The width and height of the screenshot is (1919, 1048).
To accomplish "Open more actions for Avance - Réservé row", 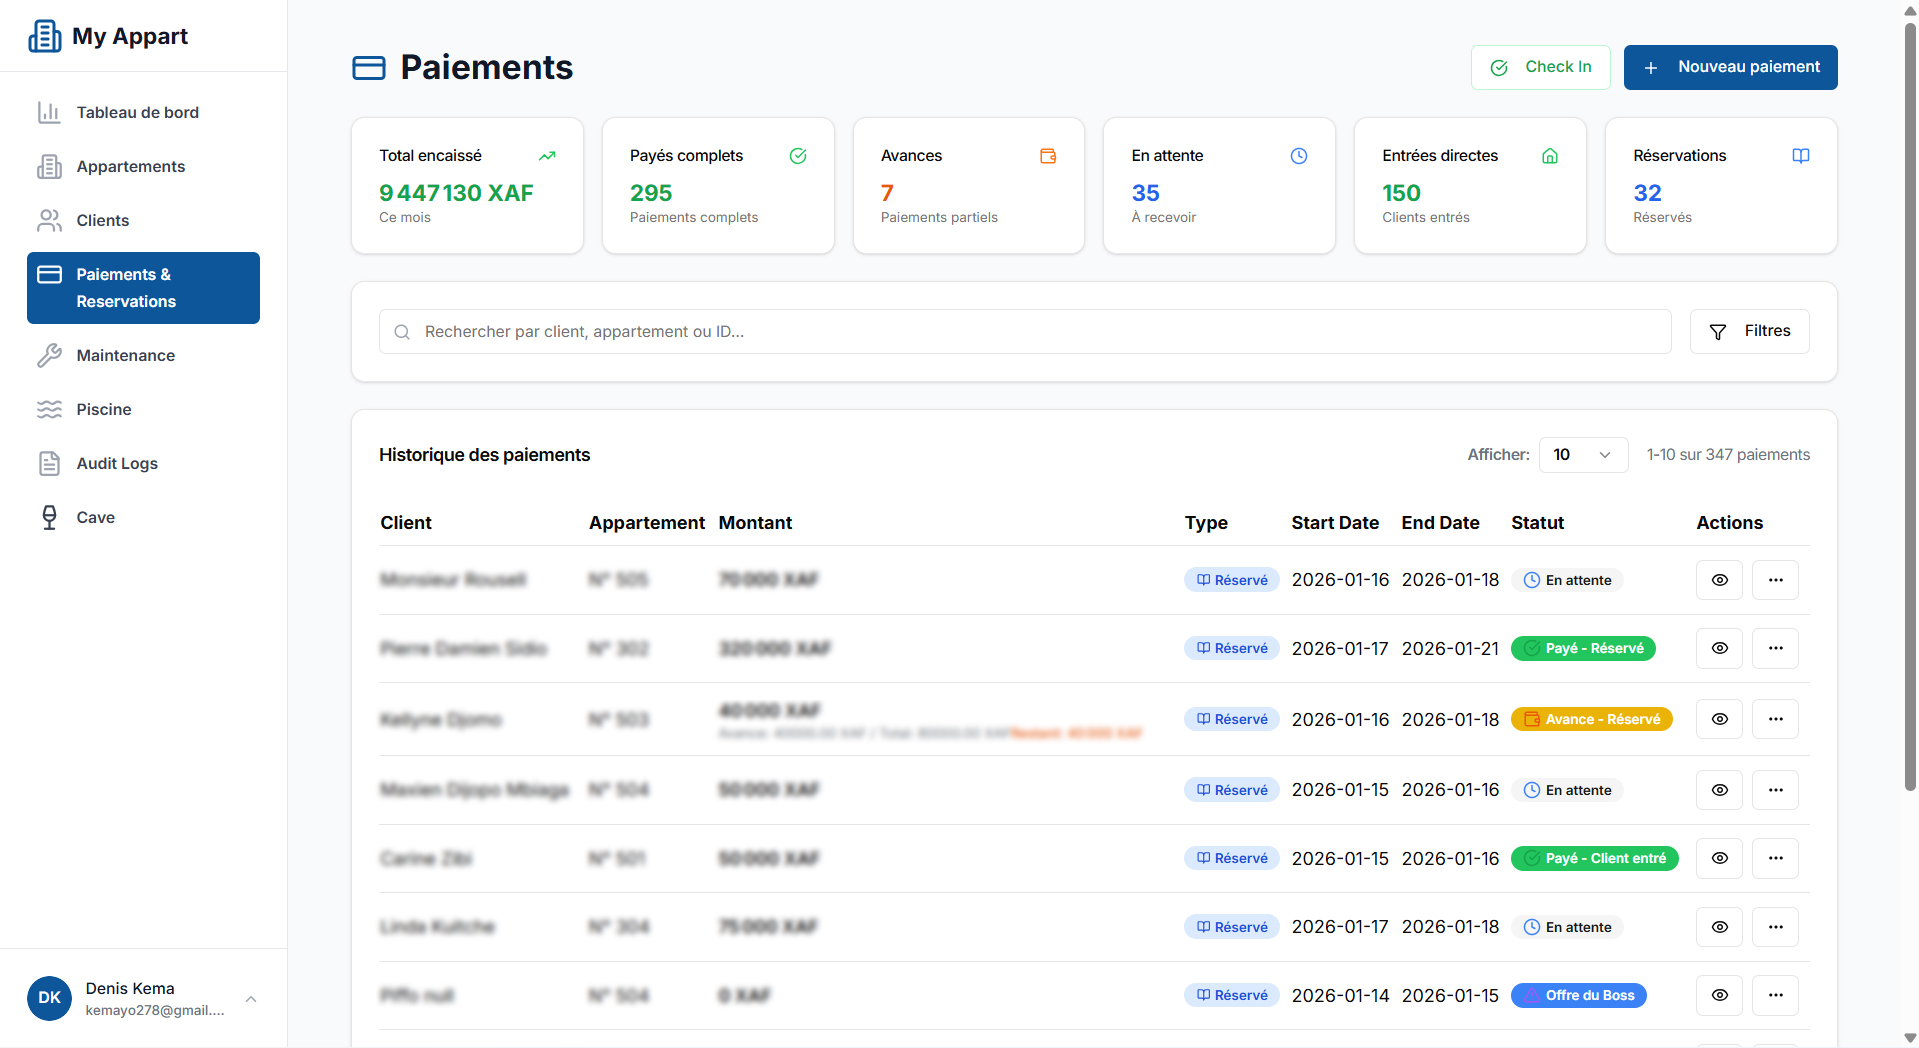I will pyautogui.click(x=1774, y=719).
